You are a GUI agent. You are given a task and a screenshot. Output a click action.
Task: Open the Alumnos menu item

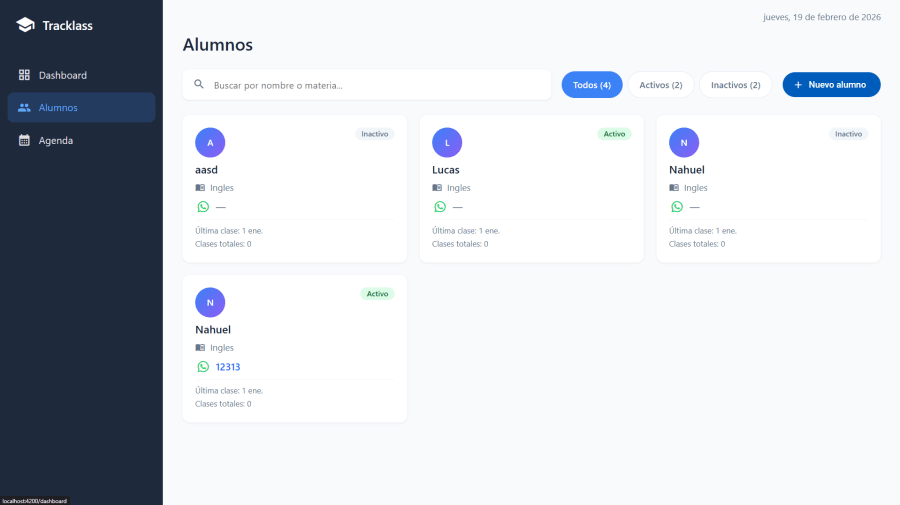click(x=82, y=107)
